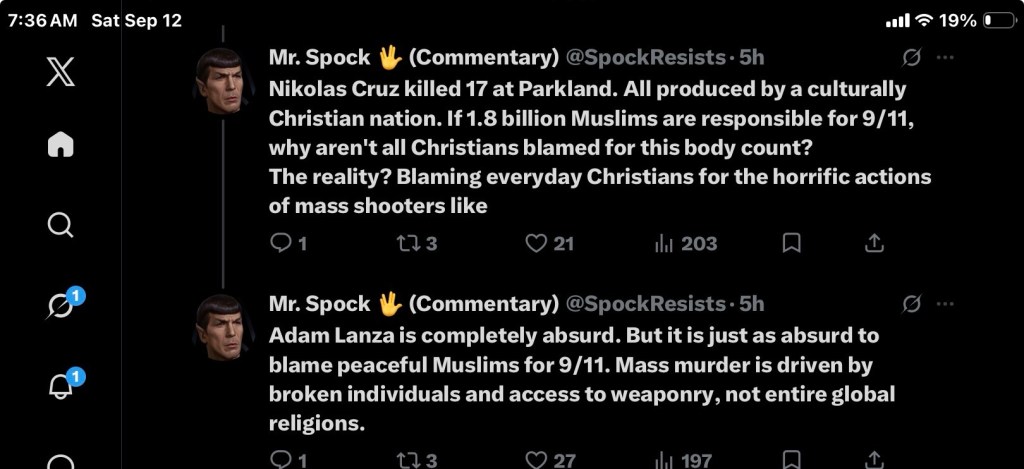Open more options on first post

click(x=944, y=57)
